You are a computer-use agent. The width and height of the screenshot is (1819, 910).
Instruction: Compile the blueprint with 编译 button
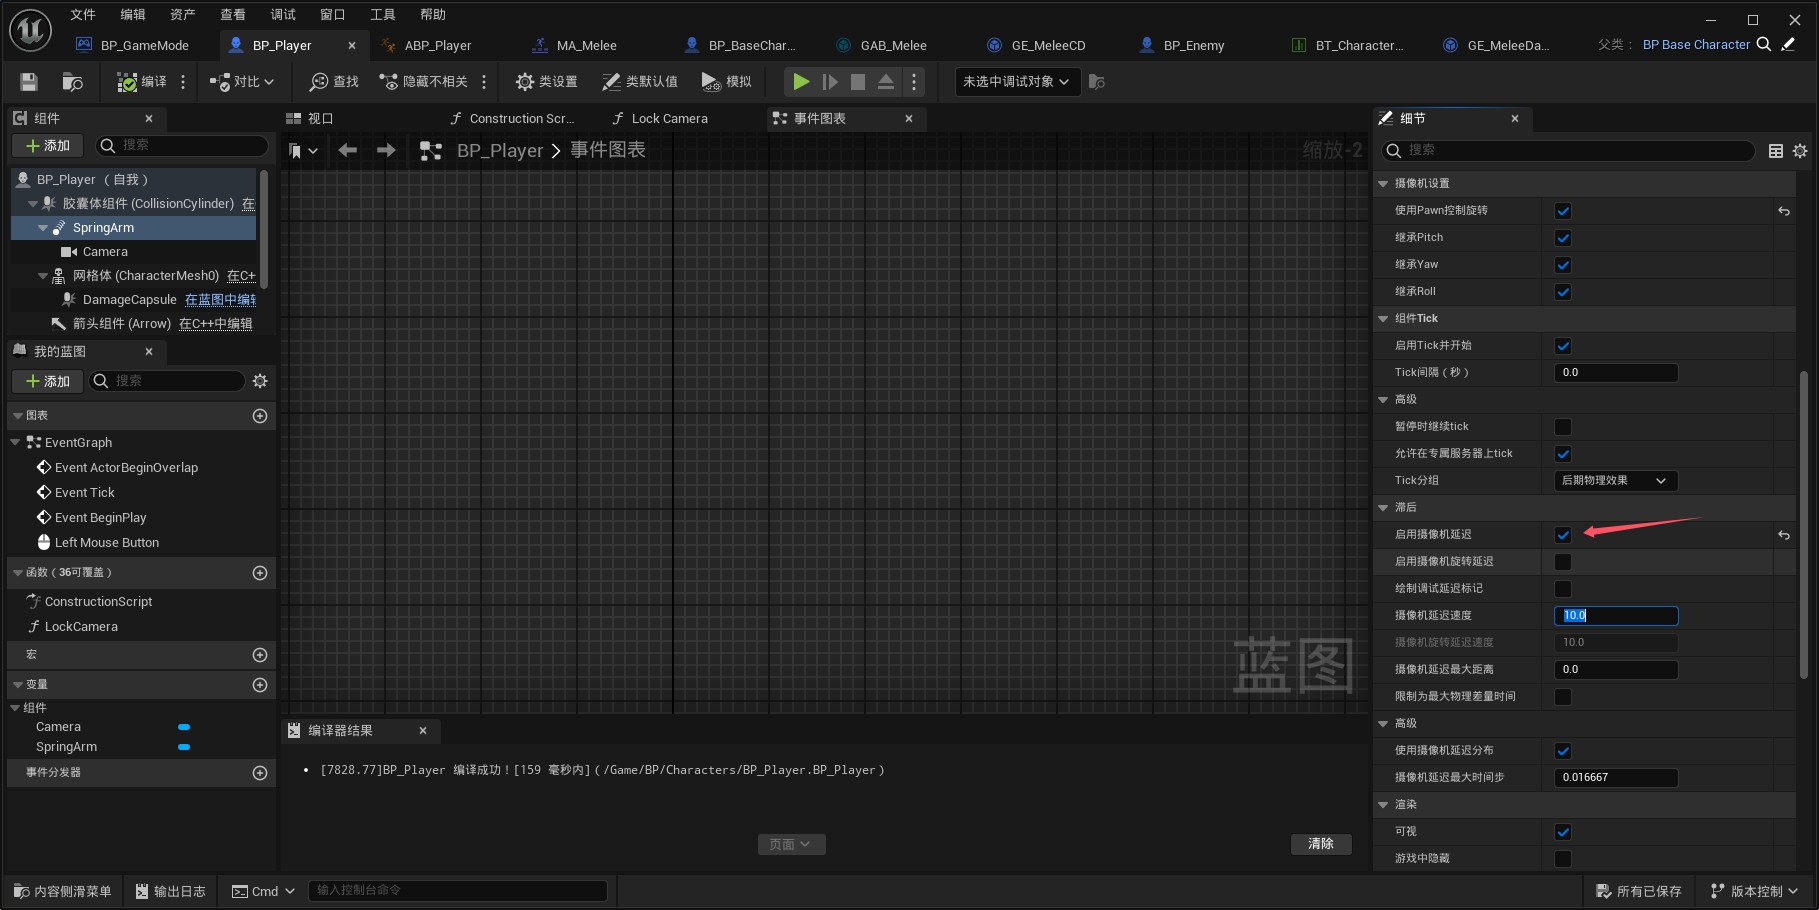142,82
